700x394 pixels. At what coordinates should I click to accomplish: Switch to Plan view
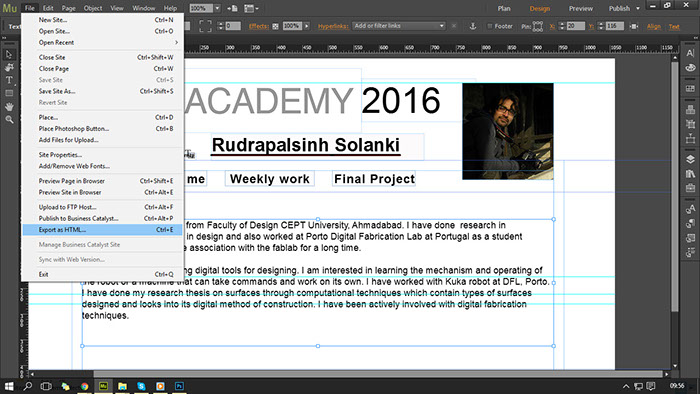[504, 8]
